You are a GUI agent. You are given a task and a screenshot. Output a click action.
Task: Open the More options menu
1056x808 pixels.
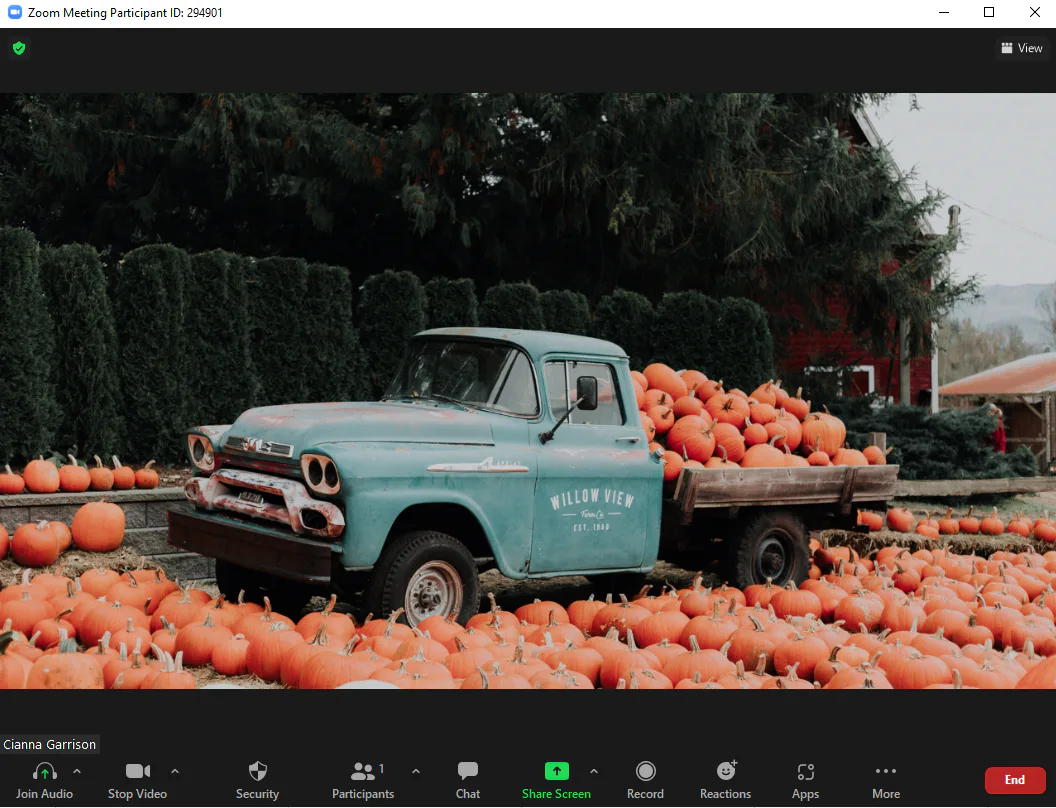886,781
